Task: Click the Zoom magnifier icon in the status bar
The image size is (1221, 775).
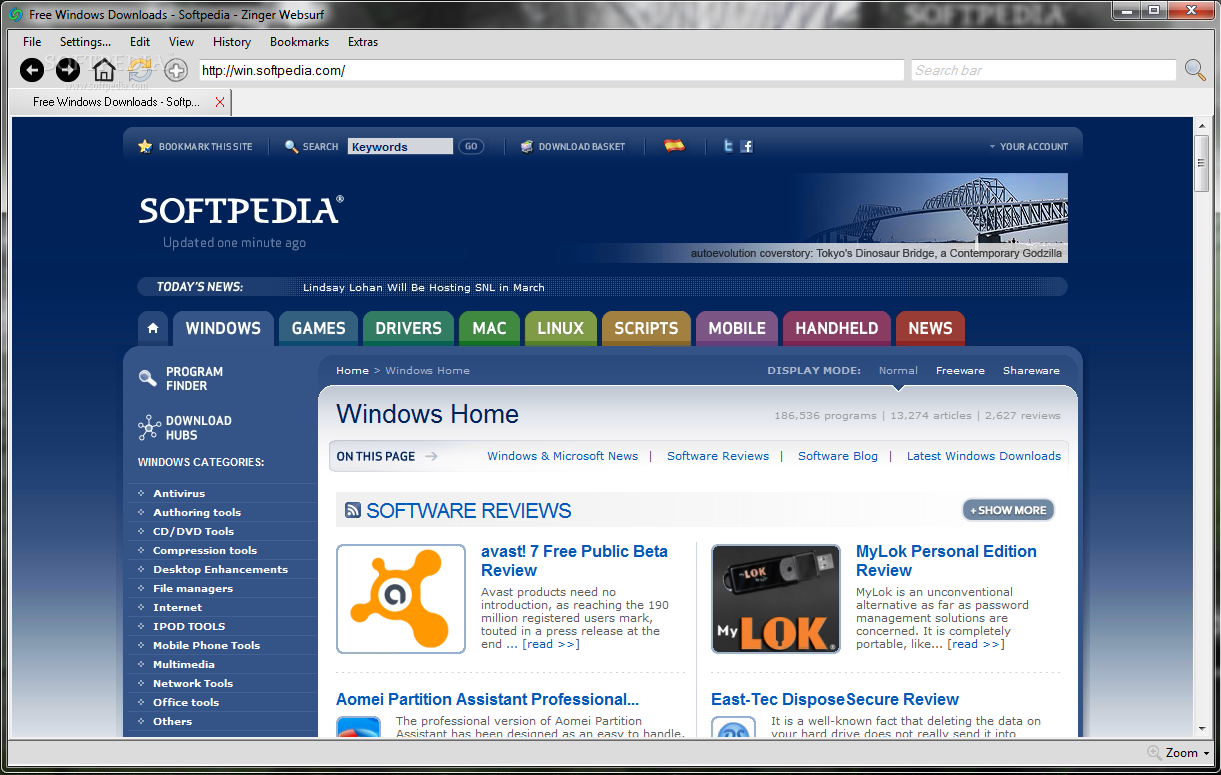Action: (1155, 753)
